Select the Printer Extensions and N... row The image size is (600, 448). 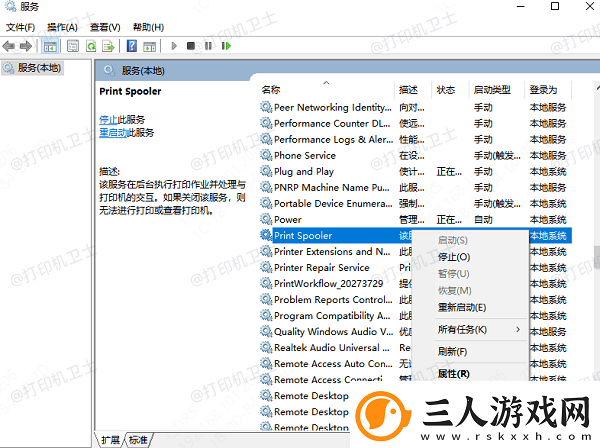415,251
